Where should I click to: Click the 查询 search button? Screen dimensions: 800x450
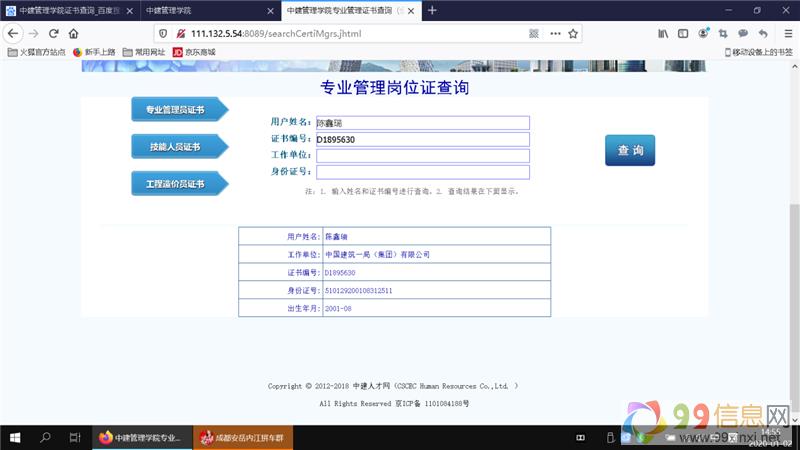tap(630, 150)
